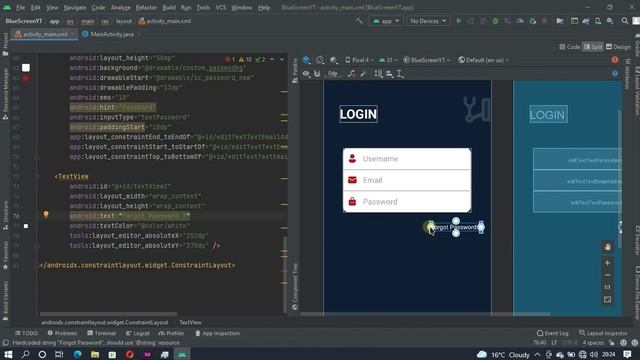
Task: Open the Event Log
Action: click(553, 333)
